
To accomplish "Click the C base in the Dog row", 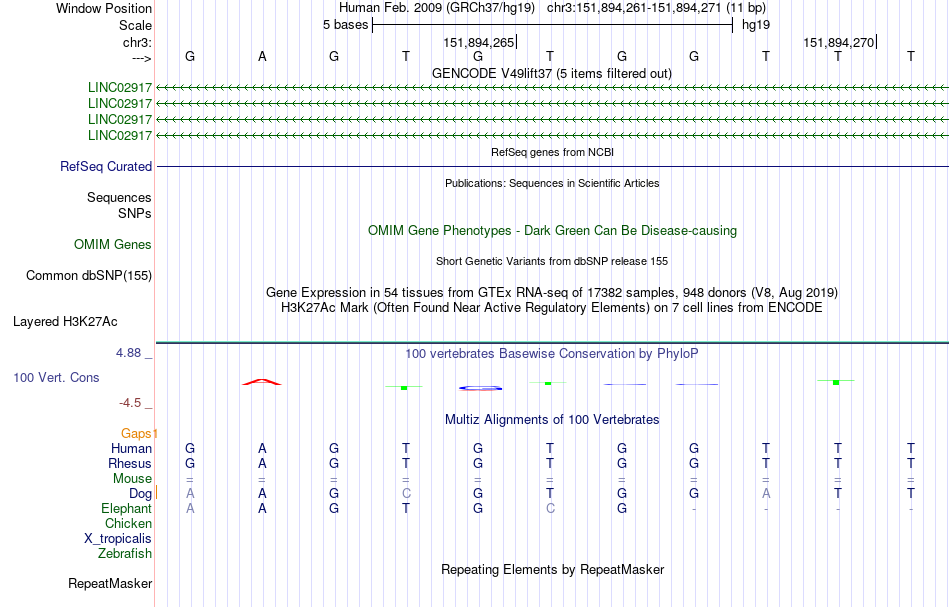I will [406, 493].
